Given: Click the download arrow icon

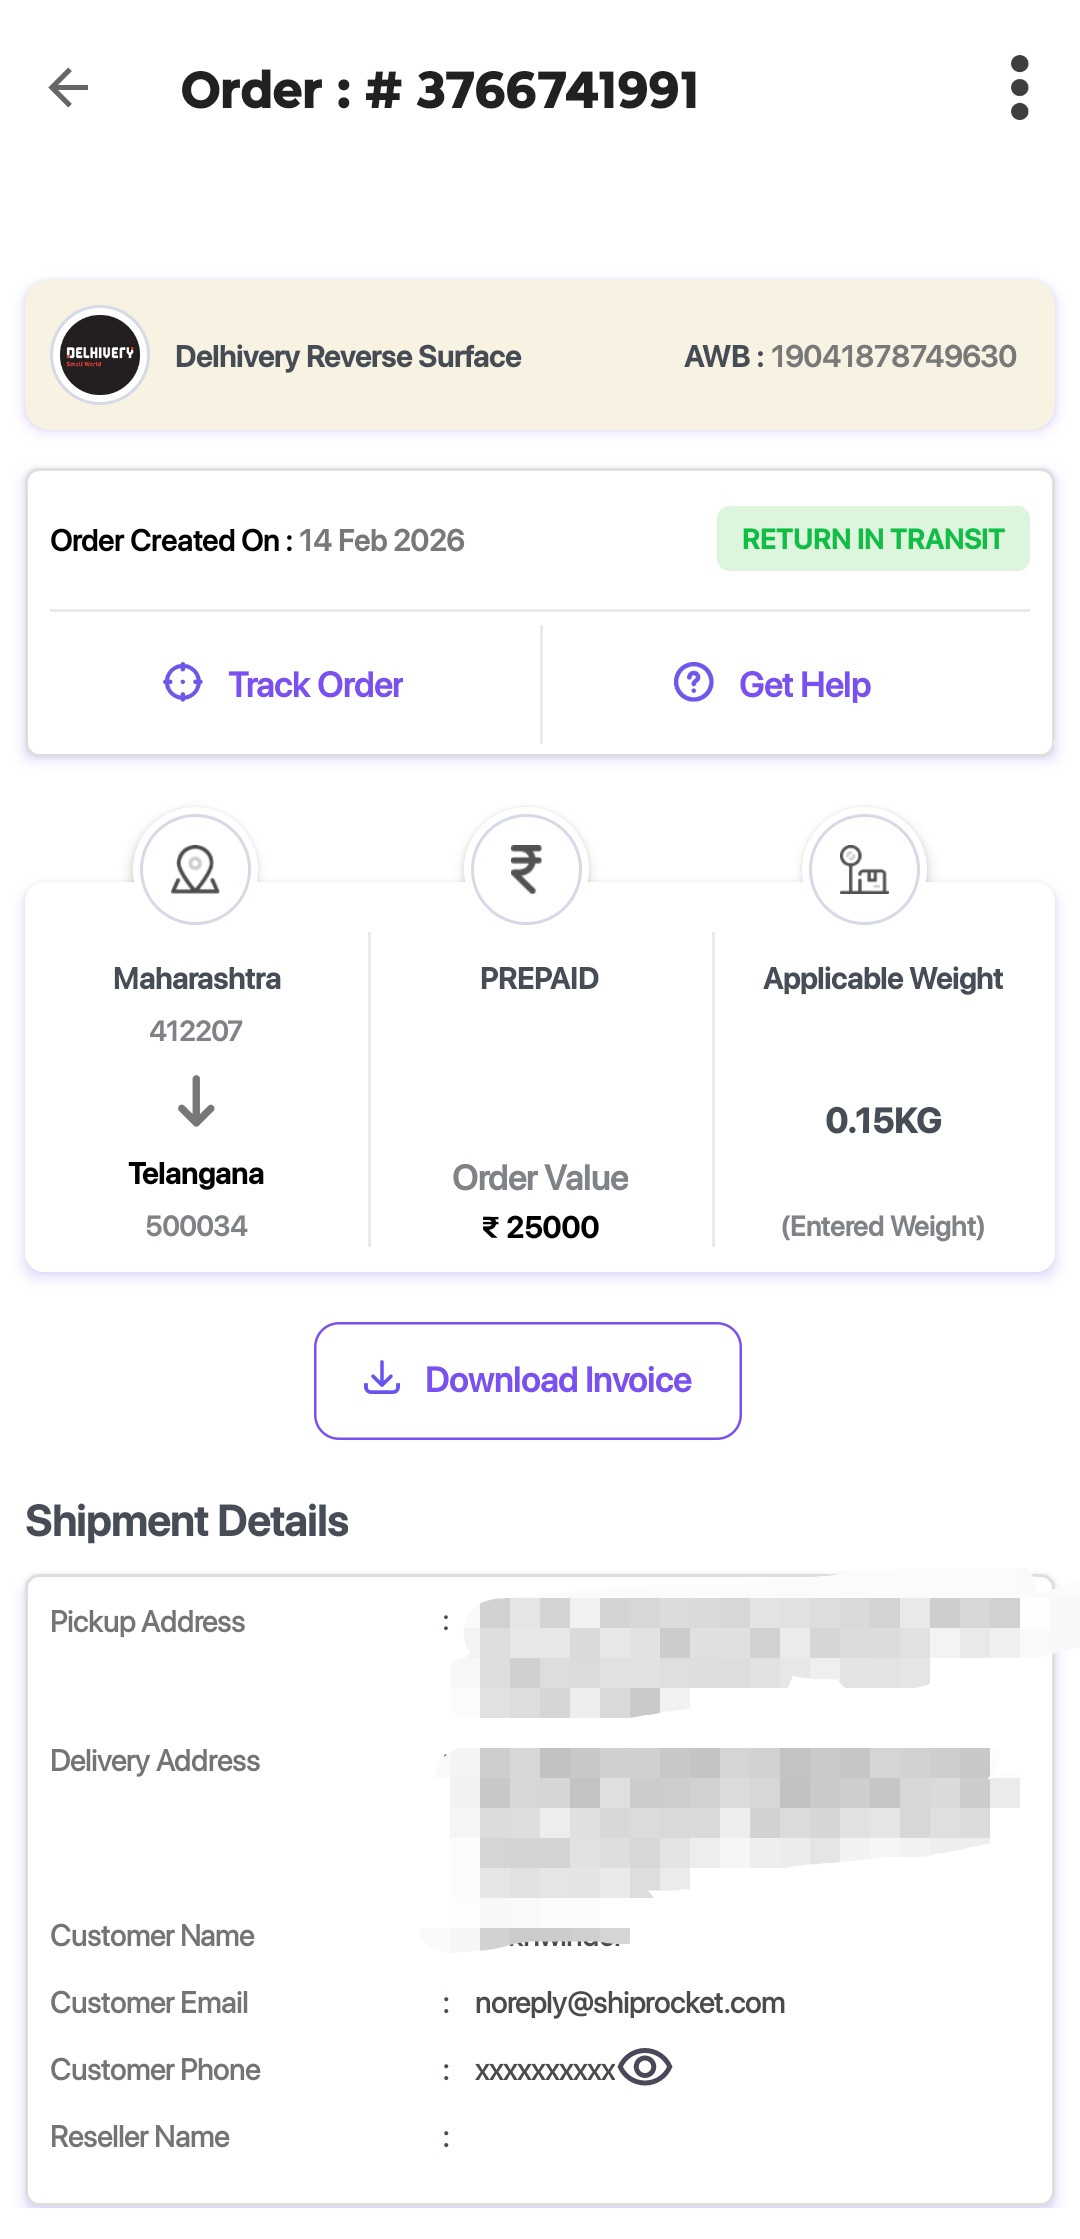Looking at the screenshot, I should 381,1378.
